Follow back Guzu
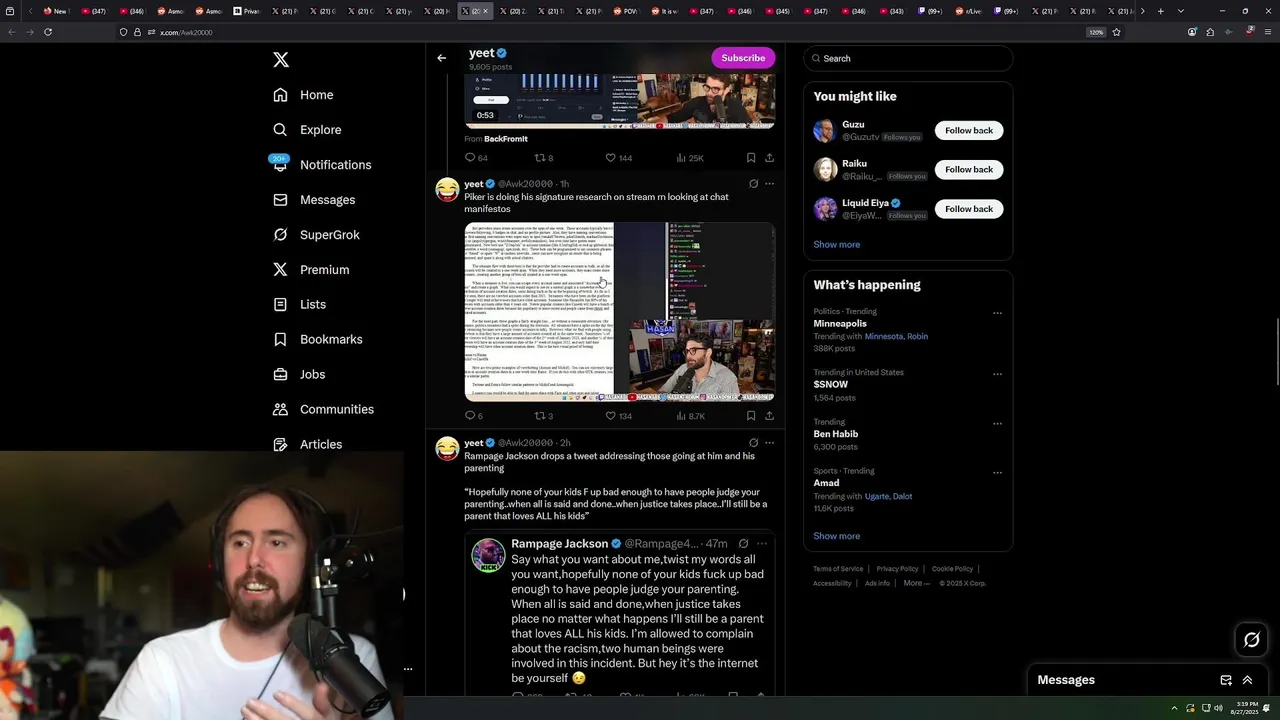The image size is (1280, 720). coord(969,130)
